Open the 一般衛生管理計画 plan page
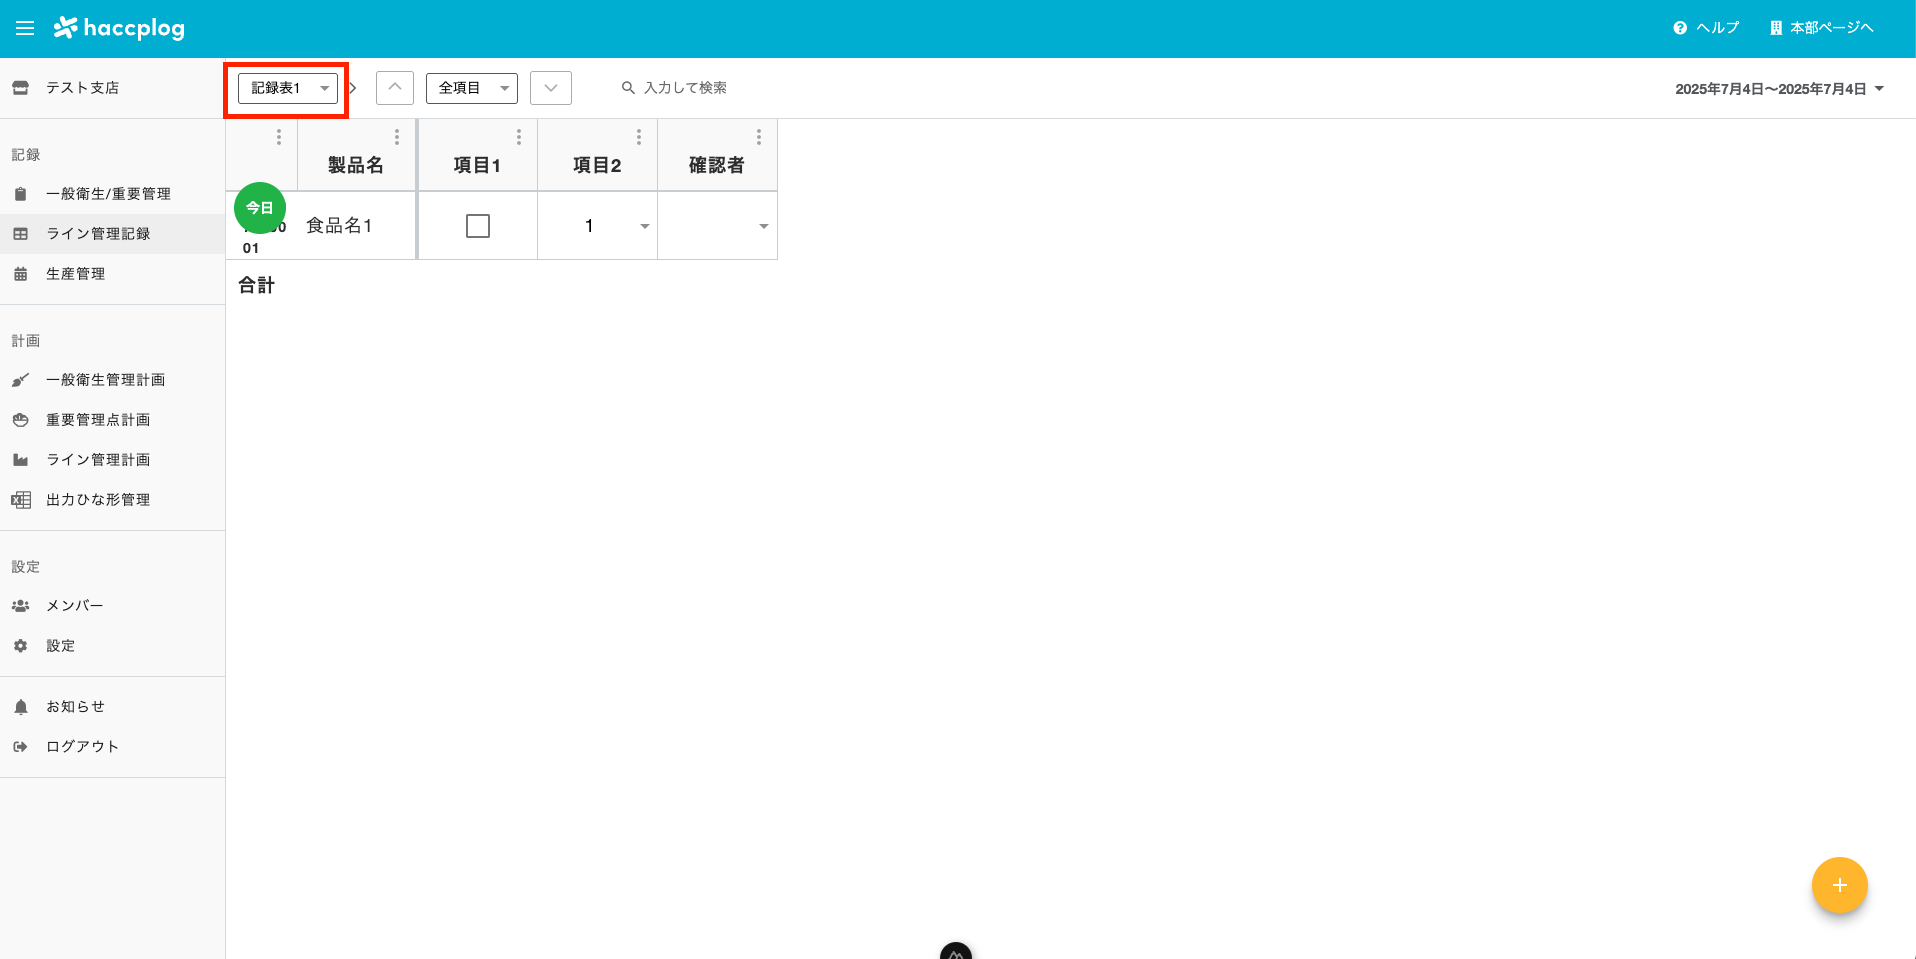This screenshot has height=959, width=1916. point(106,379)
